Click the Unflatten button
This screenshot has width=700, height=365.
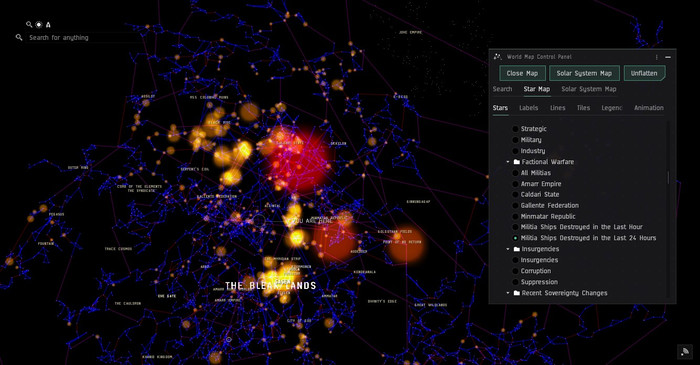644,73
